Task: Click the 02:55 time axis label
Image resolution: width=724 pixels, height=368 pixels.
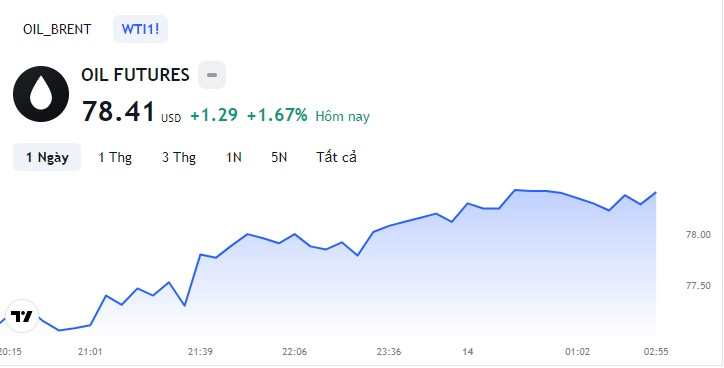Action: tap(656, 352)
